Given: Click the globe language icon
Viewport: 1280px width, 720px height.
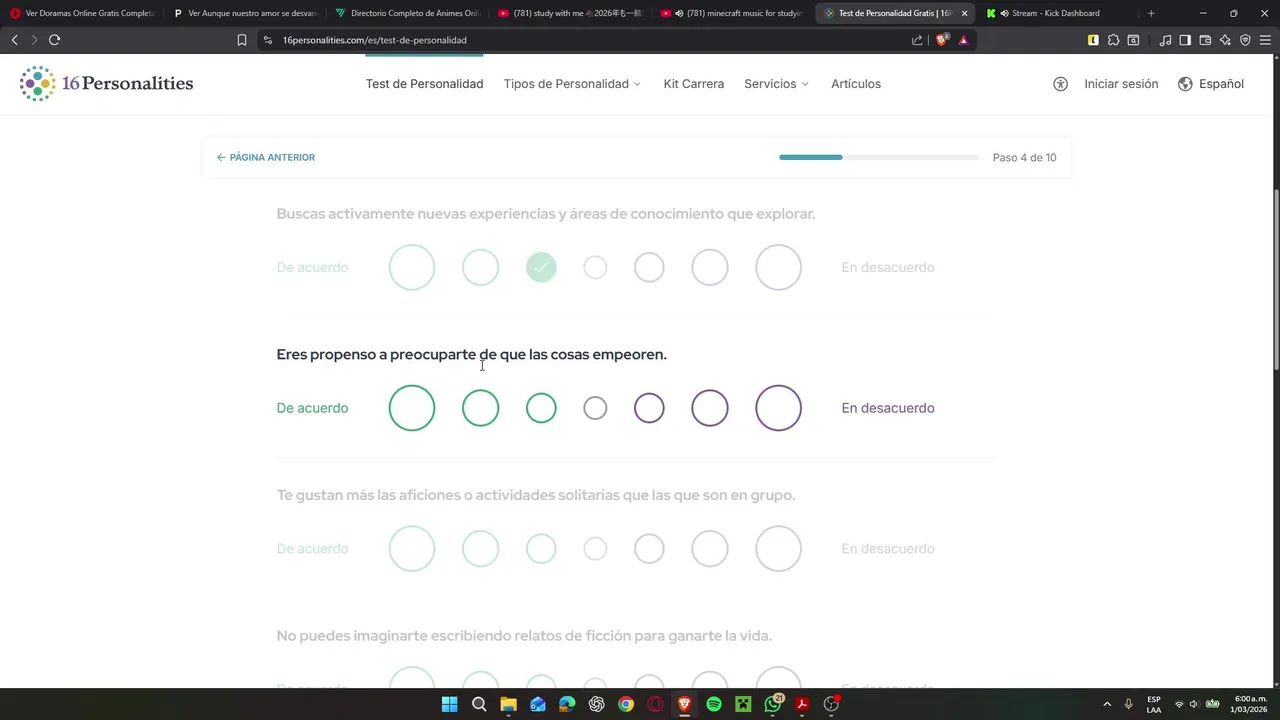Looking at the screenshot, I should (x=1185, y=84).
